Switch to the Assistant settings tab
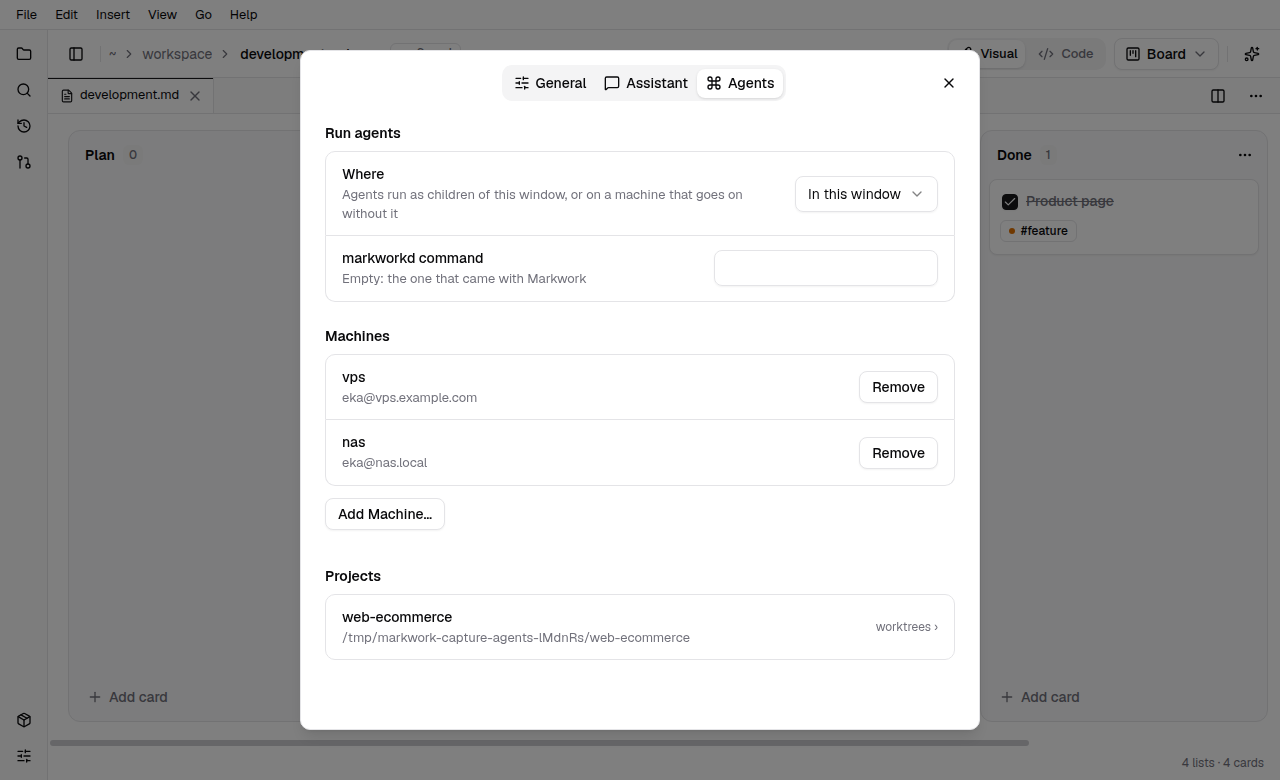Screen dimensions: 1280x780 click(646, 83)
